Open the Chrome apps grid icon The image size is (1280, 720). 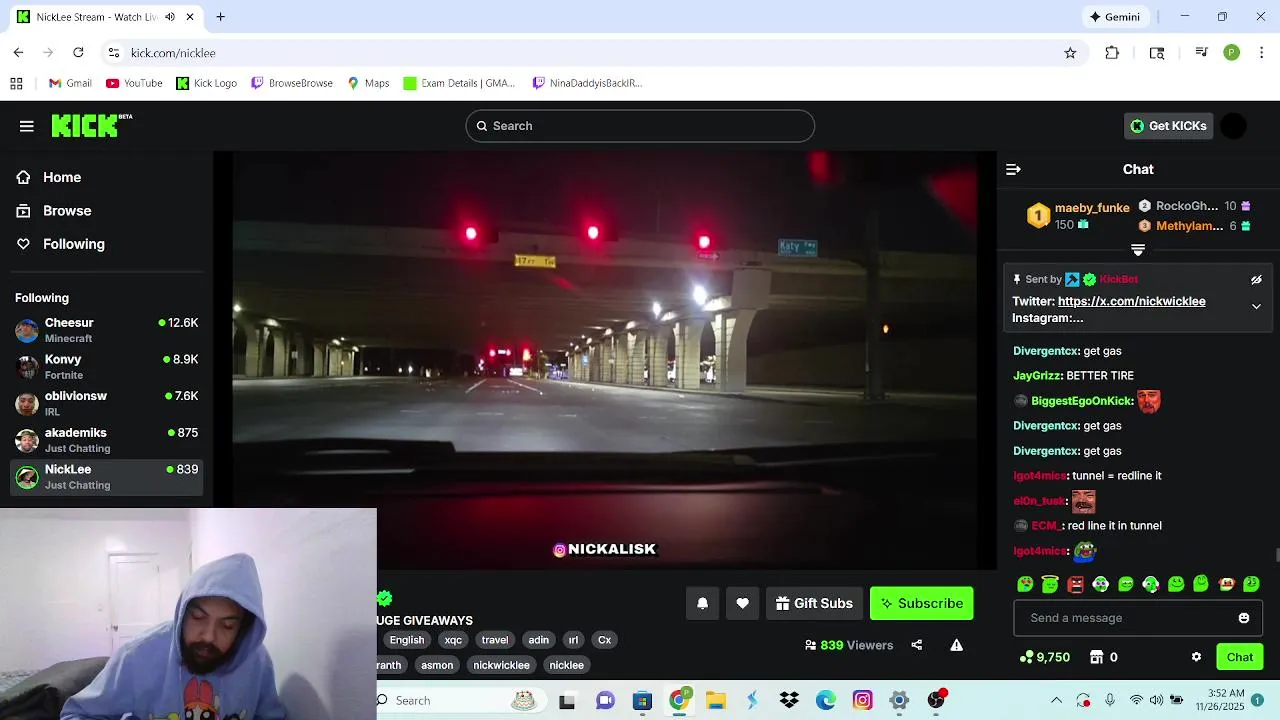[x=16, y=83]
